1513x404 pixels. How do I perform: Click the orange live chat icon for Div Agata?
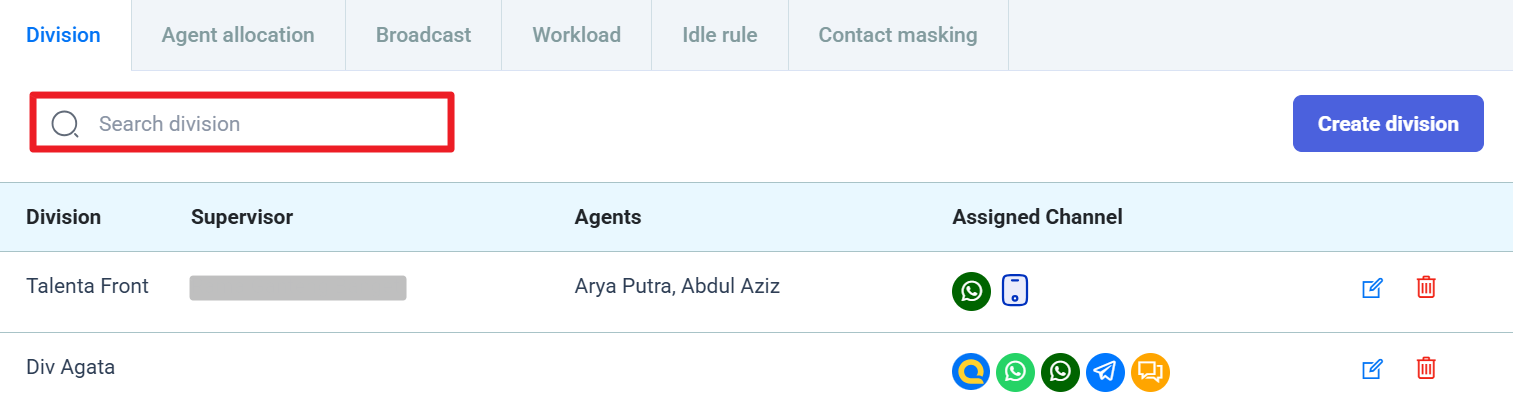(1150, 372)
